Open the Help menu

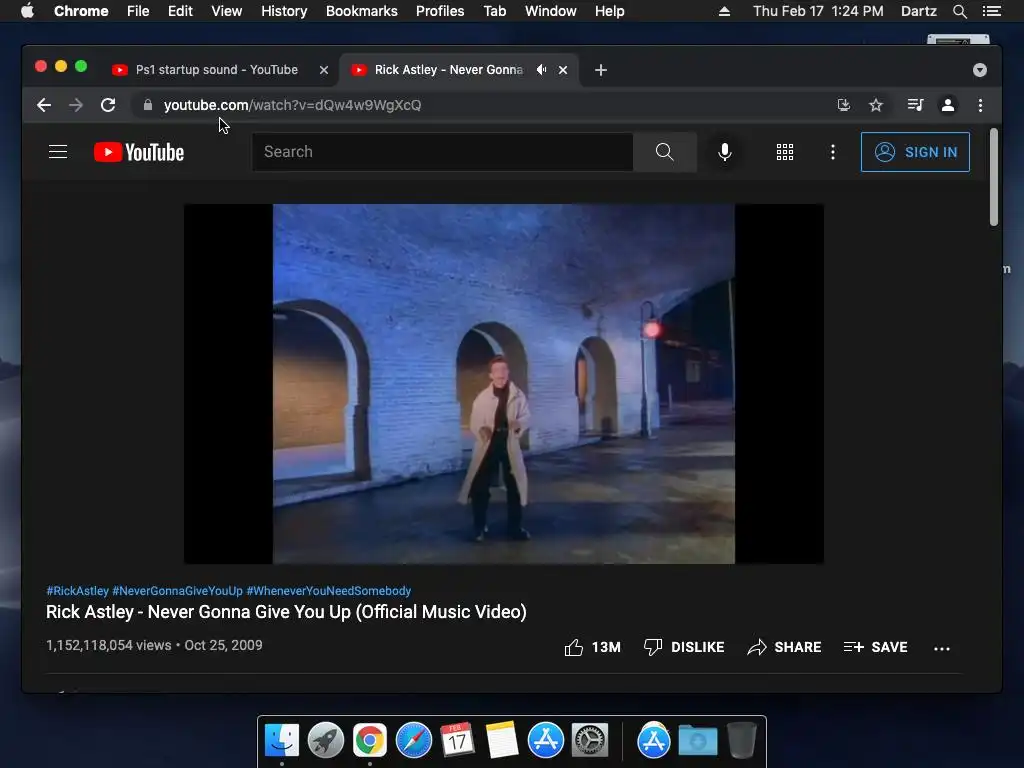coord(609,11)
